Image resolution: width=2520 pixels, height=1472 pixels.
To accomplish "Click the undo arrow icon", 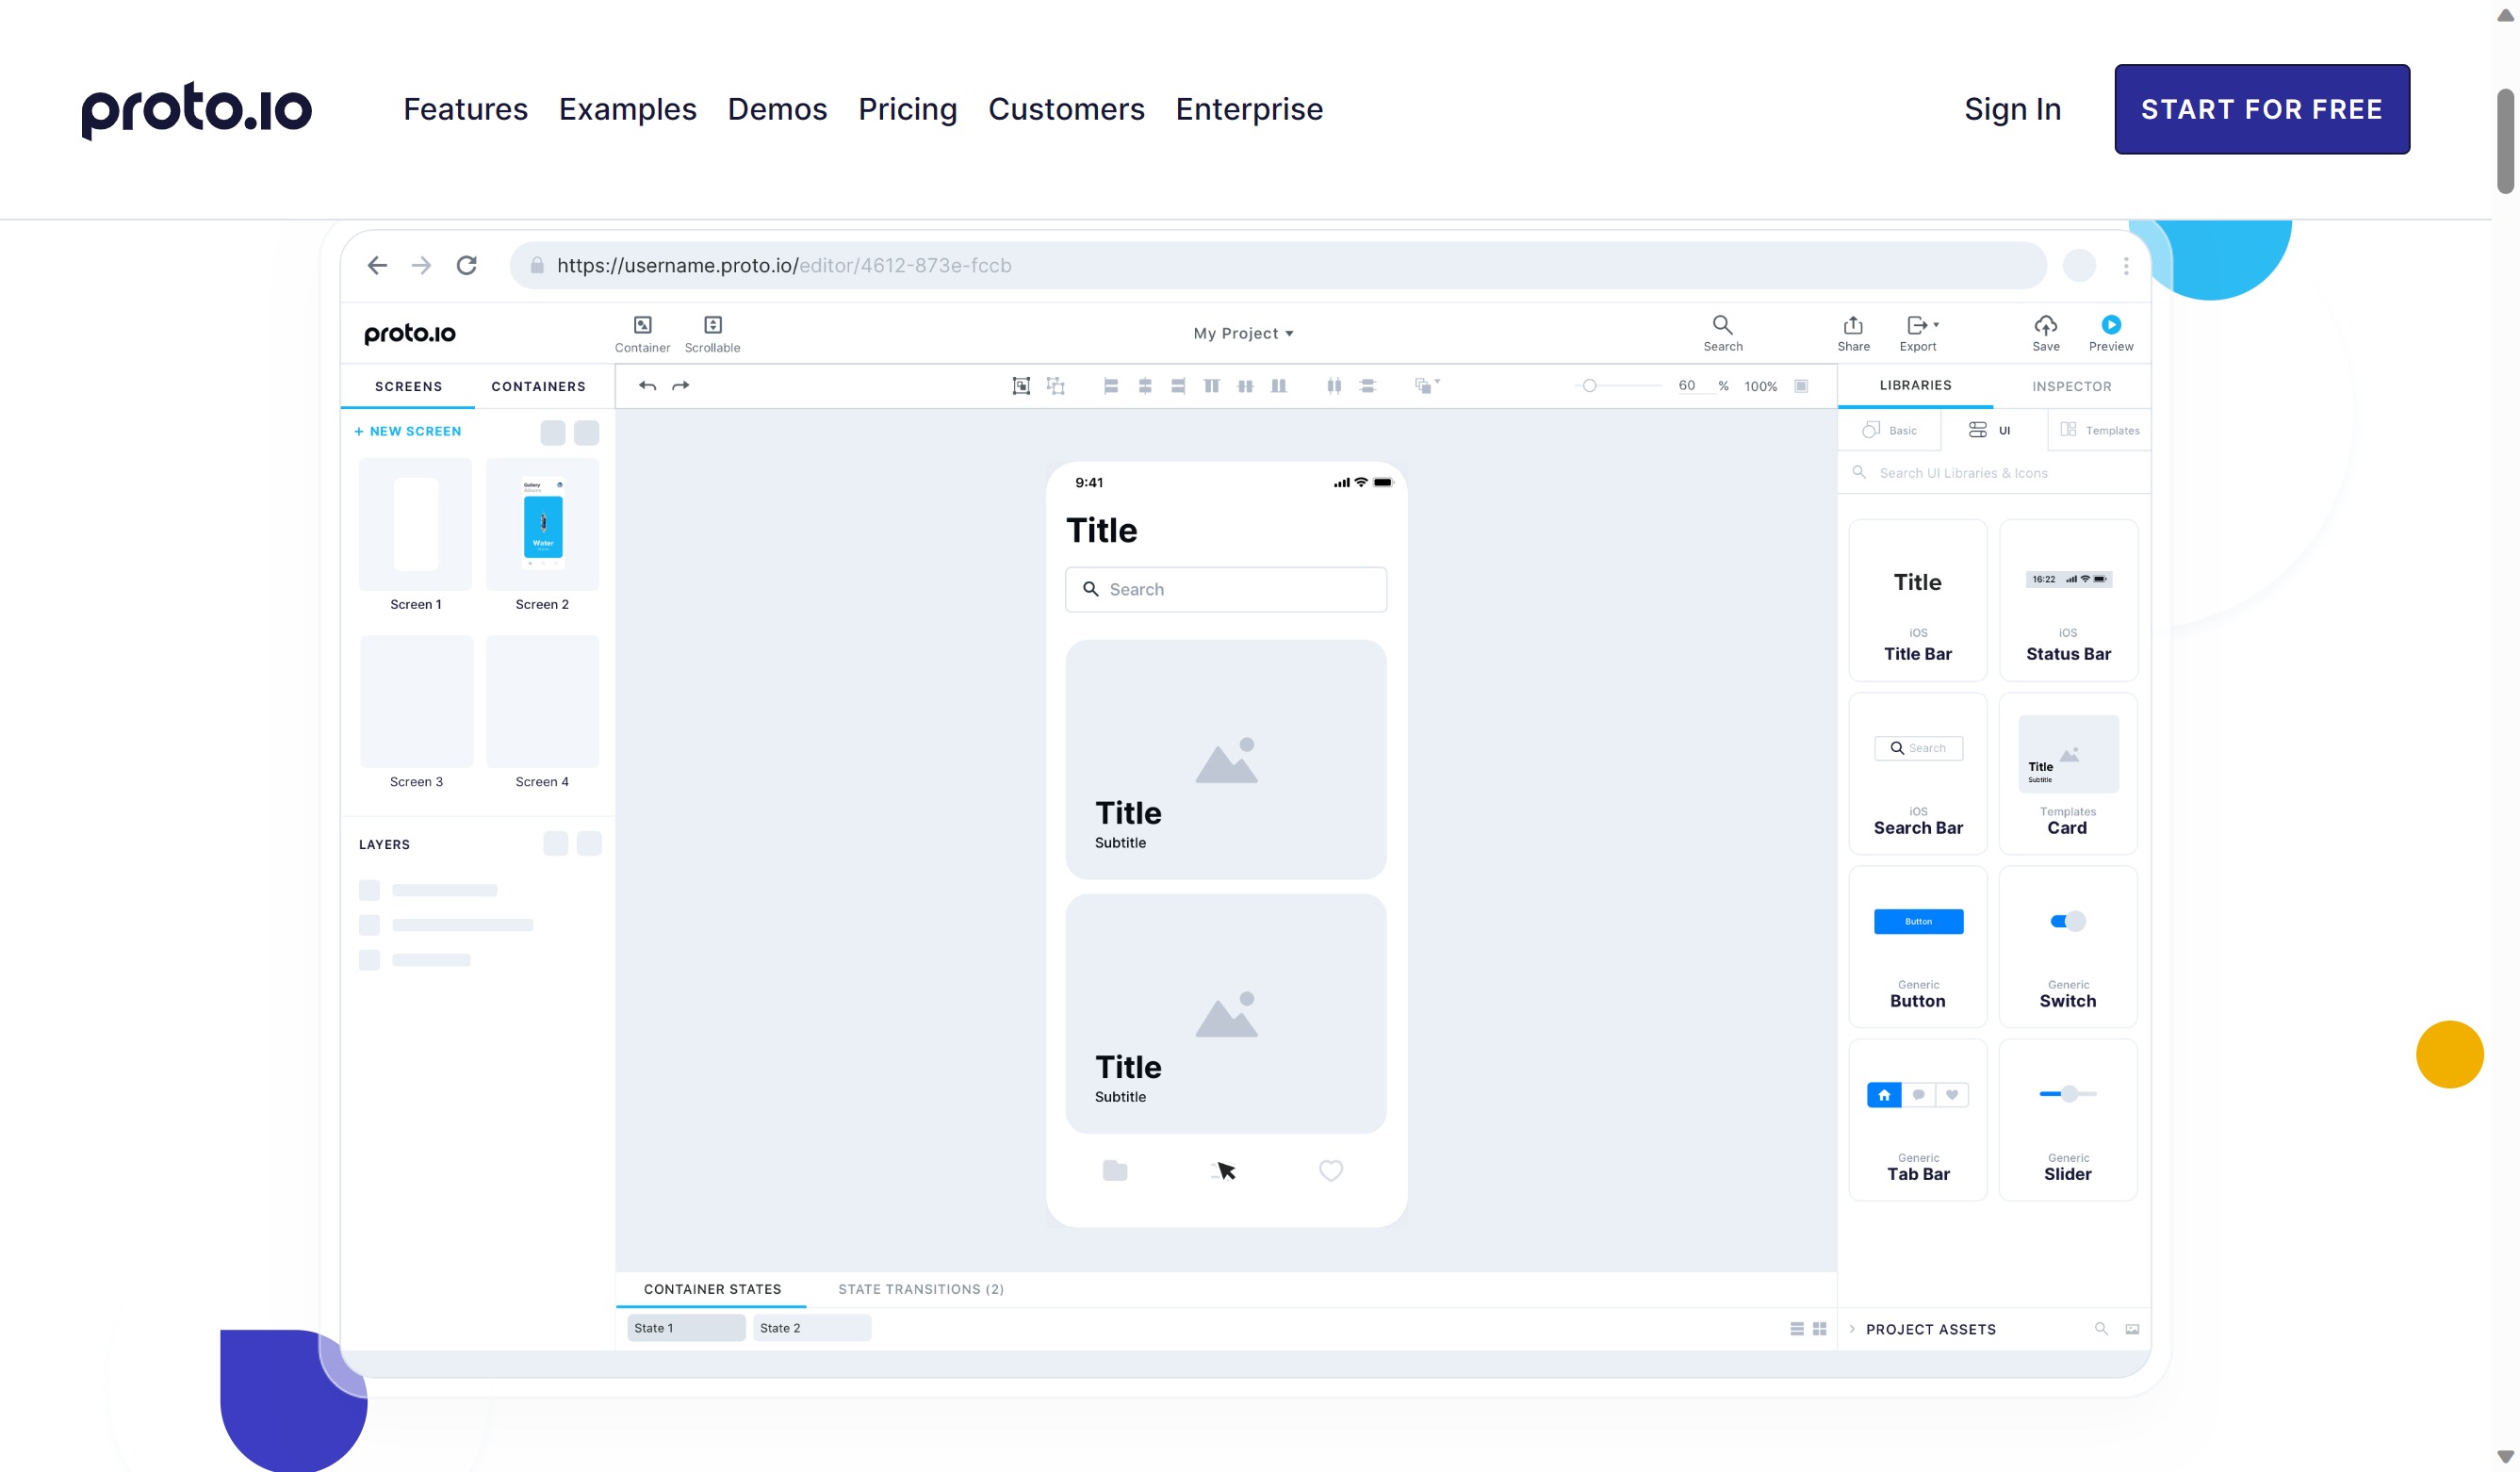I will 647,386.
